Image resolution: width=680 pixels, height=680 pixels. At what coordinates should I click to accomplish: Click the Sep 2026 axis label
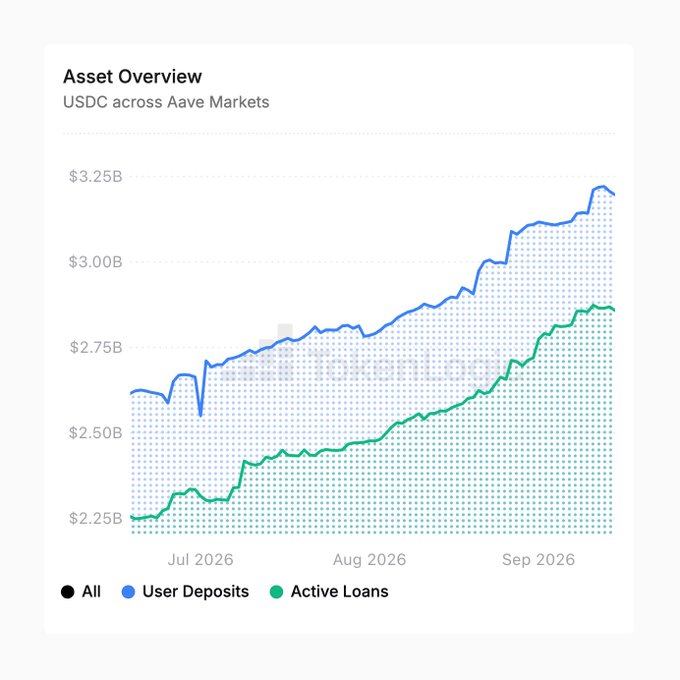(x=538, y=559)
